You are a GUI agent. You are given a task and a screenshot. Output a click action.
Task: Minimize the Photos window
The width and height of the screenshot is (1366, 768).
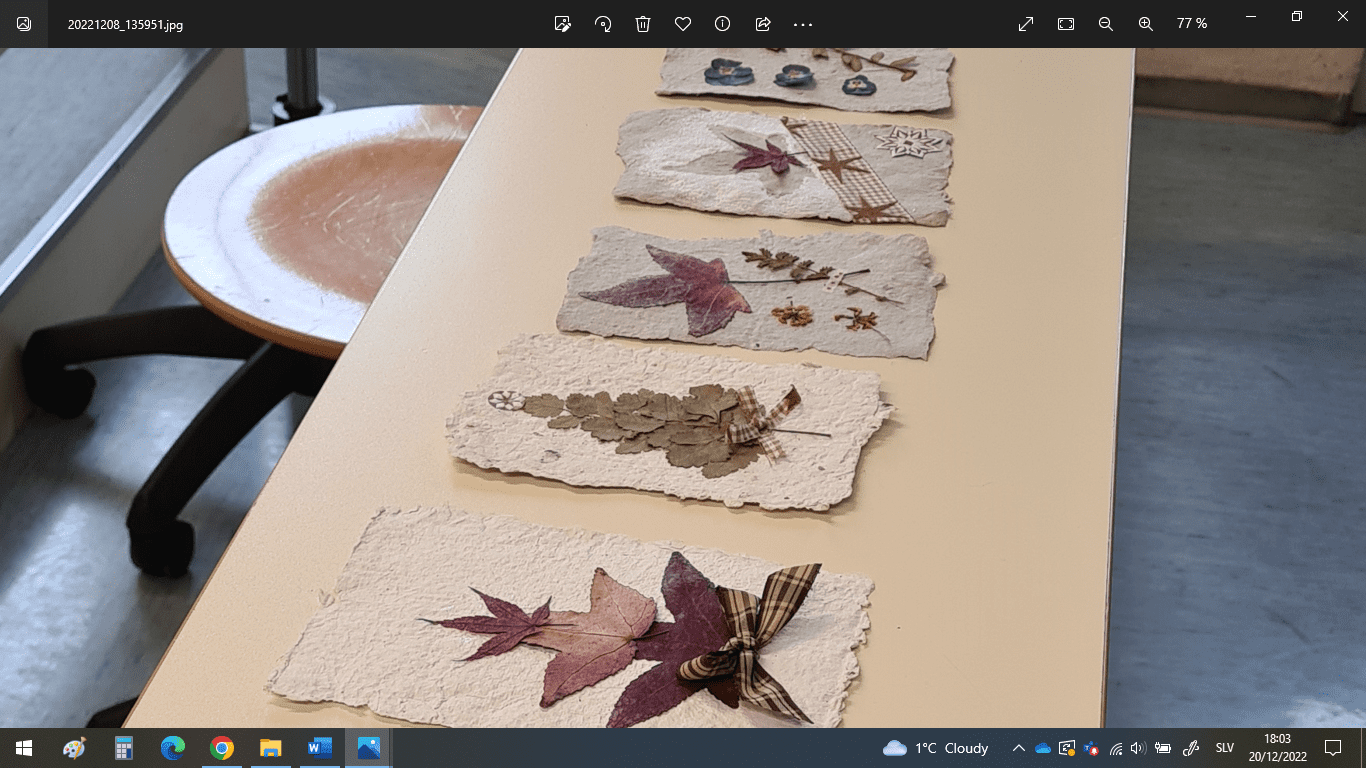tap(1251, 16)
